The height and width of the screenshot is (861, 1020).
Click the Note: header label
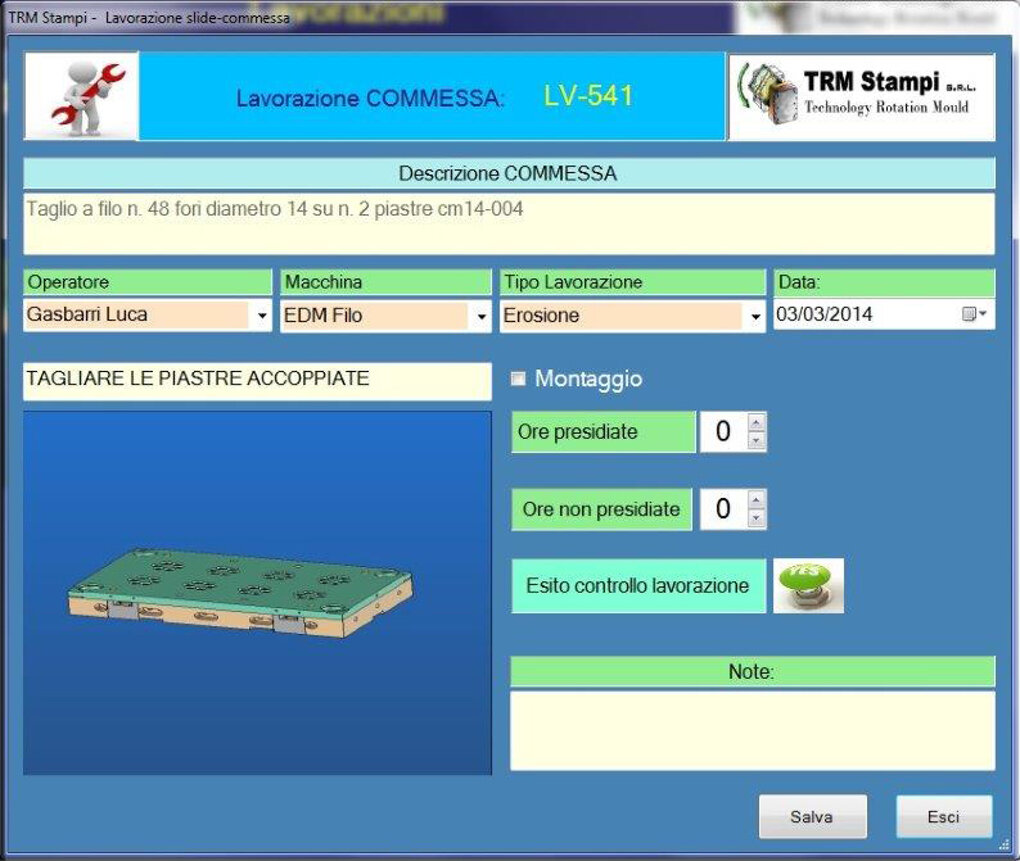753,672
